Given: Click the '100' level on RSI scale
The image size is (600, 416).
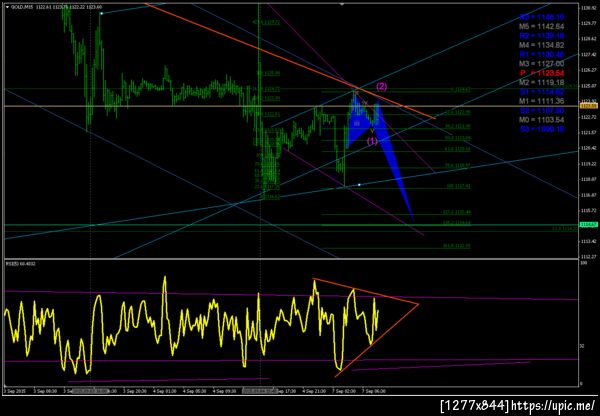Looking at the screenshot, I should [583, 264].
